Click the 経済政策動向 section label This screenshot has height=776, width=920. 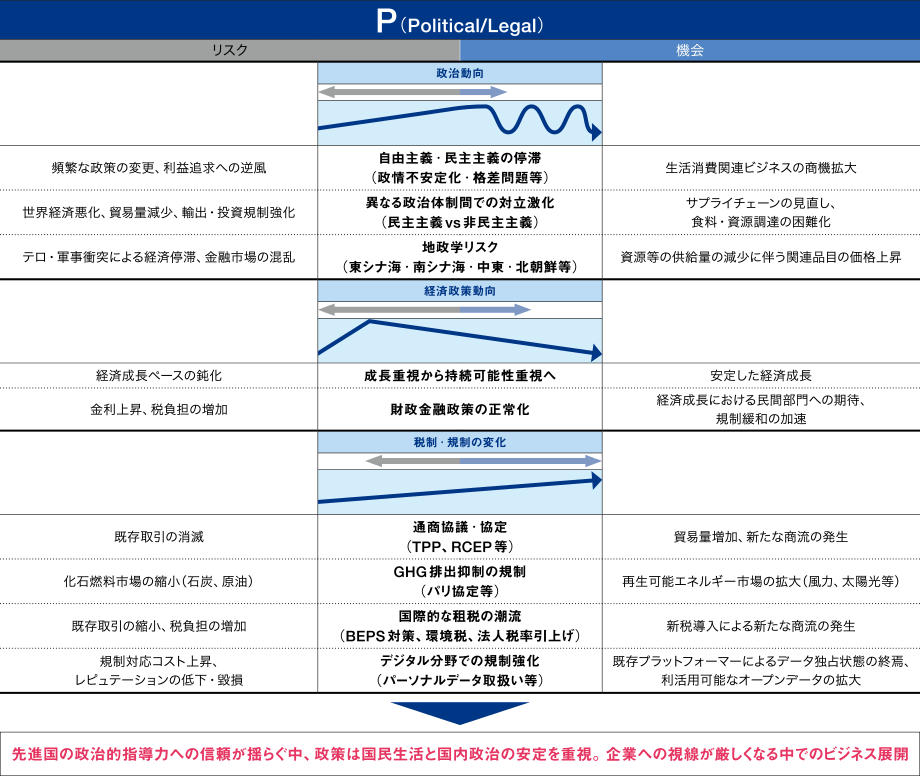[x=460, y=291]
